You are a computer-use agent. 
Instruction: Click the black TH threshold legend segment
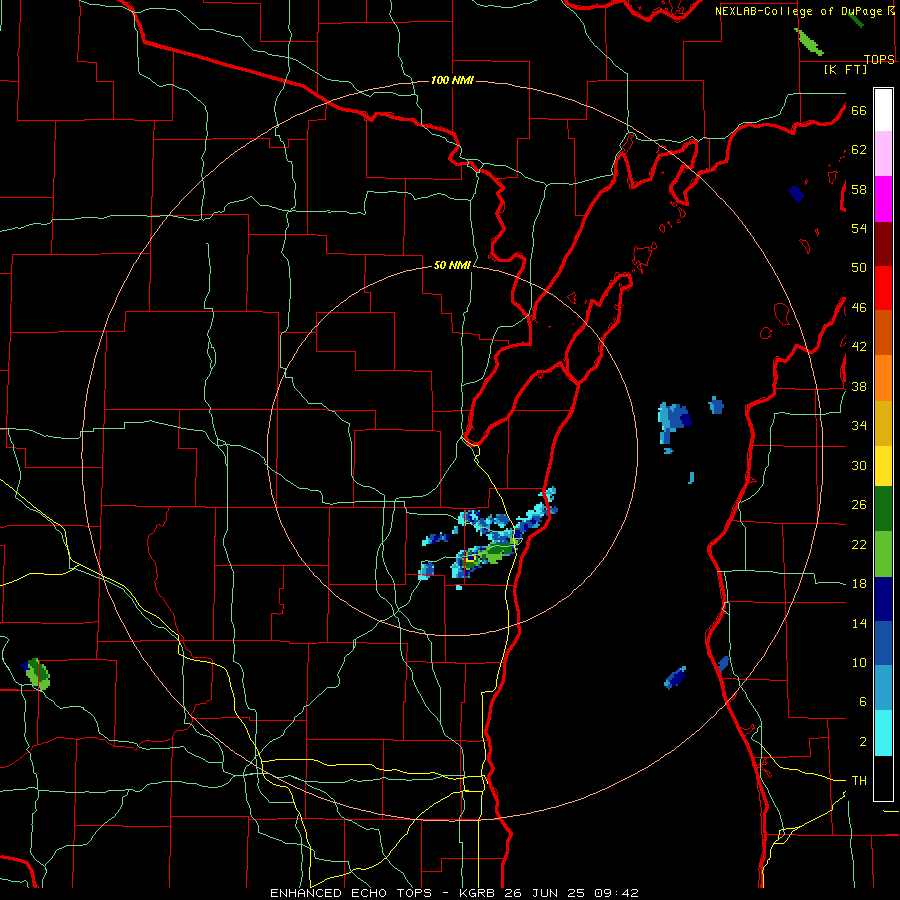point(883,778)
